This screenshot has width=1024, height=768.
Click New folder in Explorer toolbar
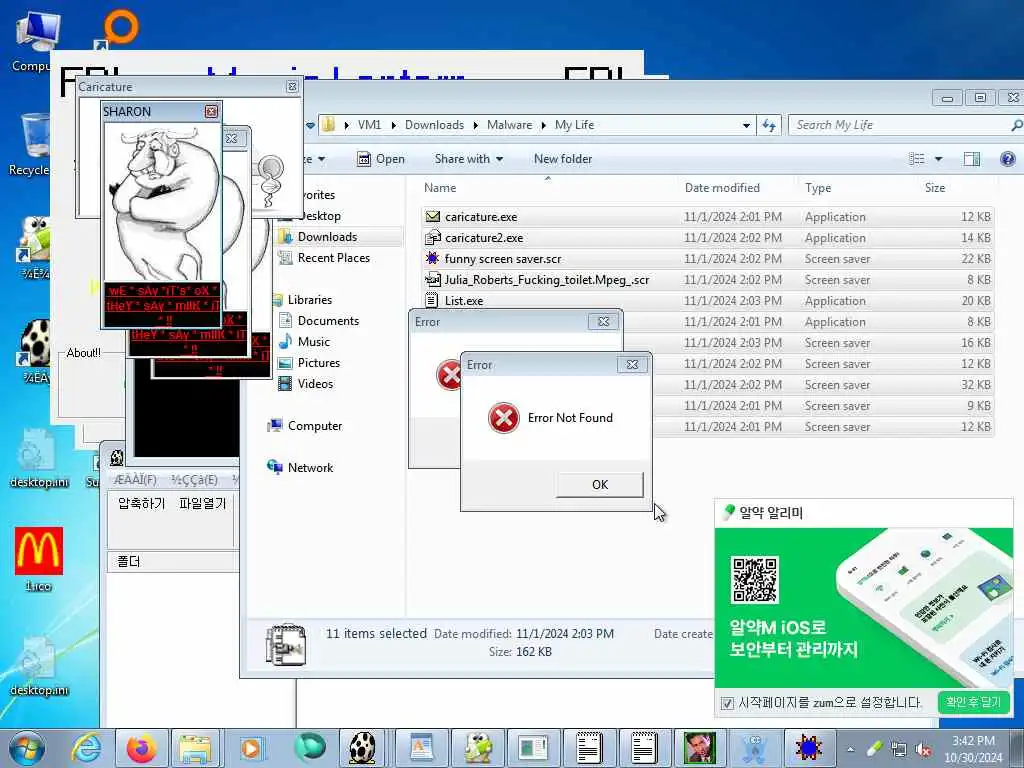563,159
